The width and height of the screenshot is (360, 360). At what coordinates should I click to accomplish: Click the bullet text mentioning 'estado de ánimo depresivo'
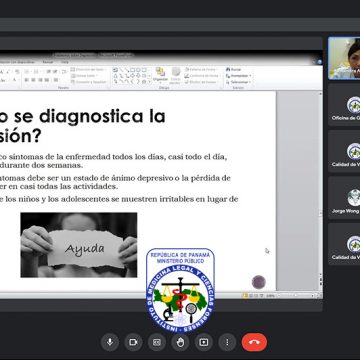click(115, 182)
